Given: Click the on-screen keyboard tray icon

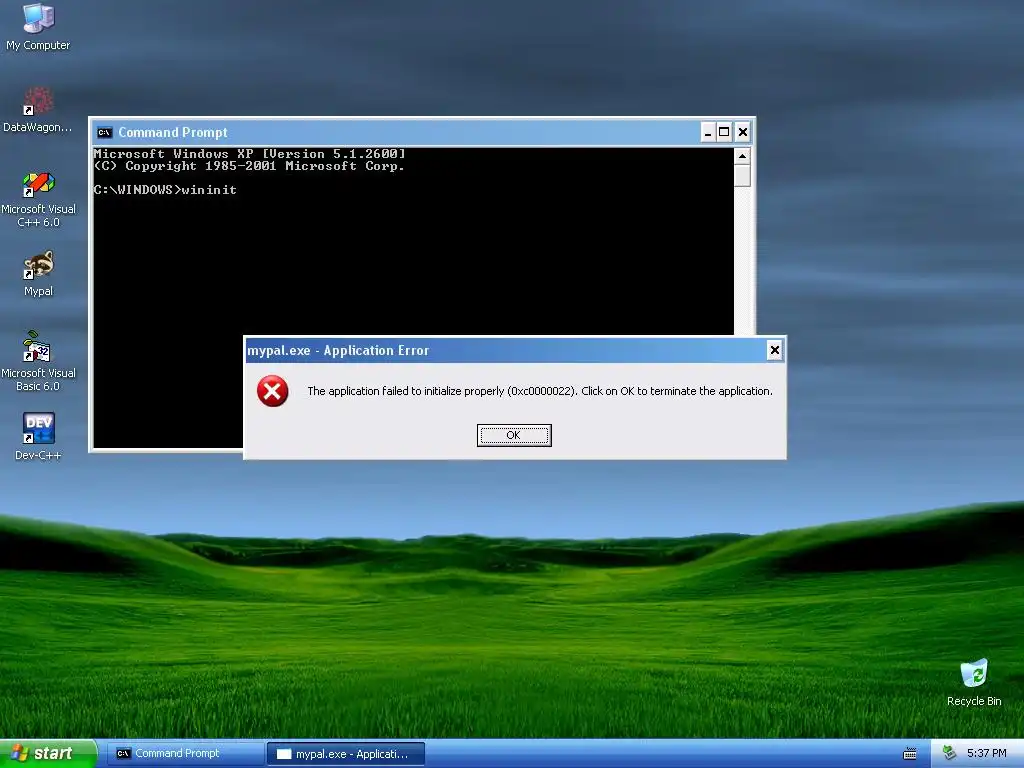Looking at the screenshot, I should point(909,754).
